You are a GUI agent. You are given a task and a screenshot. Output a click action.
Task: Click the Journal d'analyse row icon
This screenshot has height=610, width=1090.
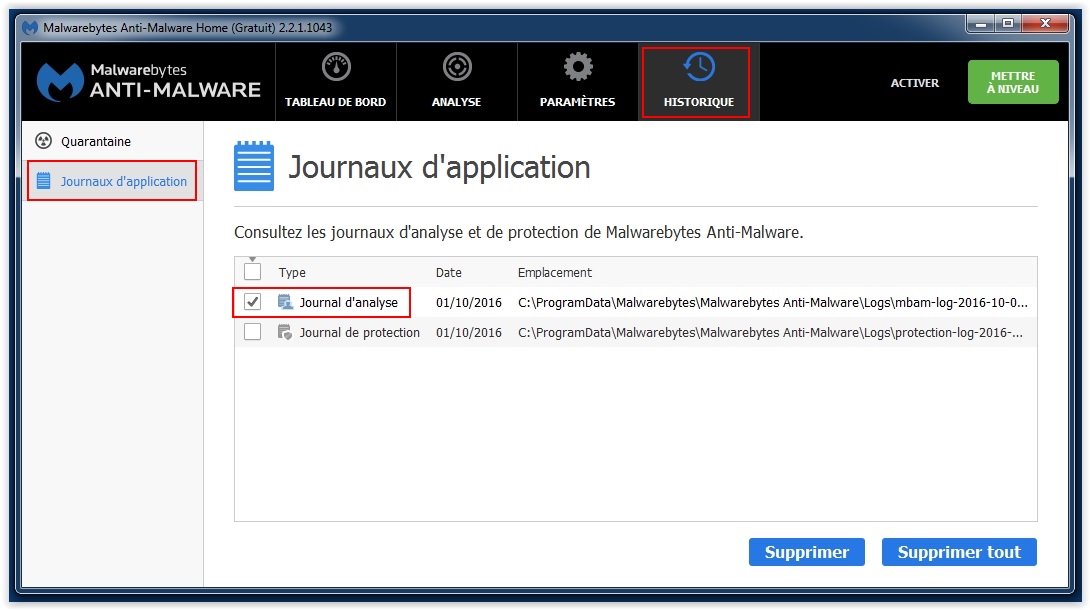point(285,302)
